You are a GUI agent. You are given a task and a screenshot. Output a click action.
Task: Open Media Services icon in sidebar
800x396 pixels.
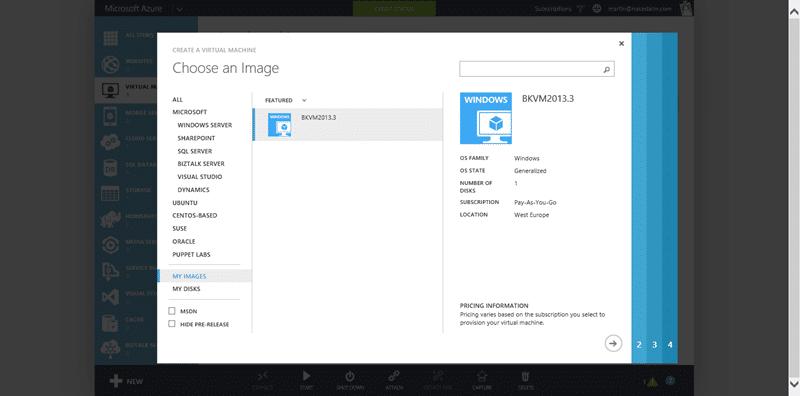pos(110,245)
